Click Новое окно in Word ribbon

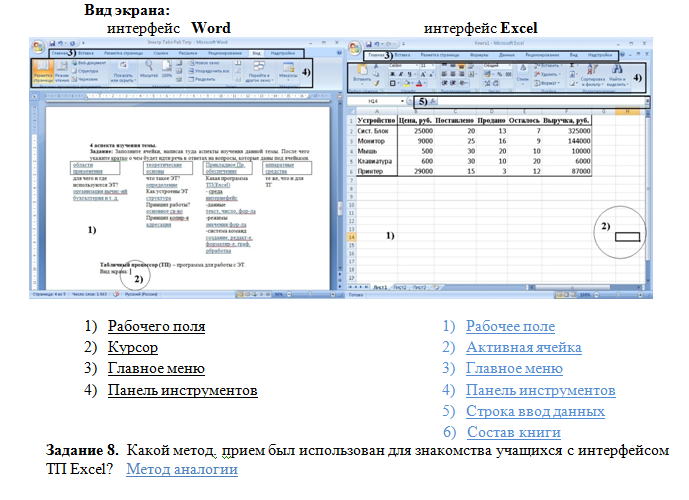[x=203, y=63]
